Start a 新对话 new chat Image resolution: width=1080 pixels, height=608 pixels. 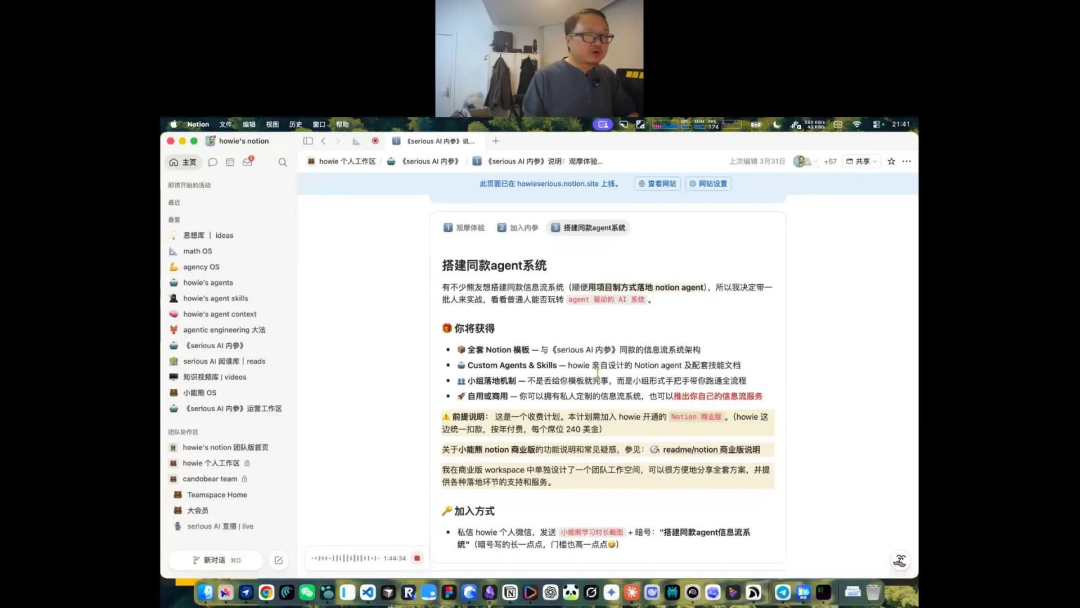[x=216, y=560]
